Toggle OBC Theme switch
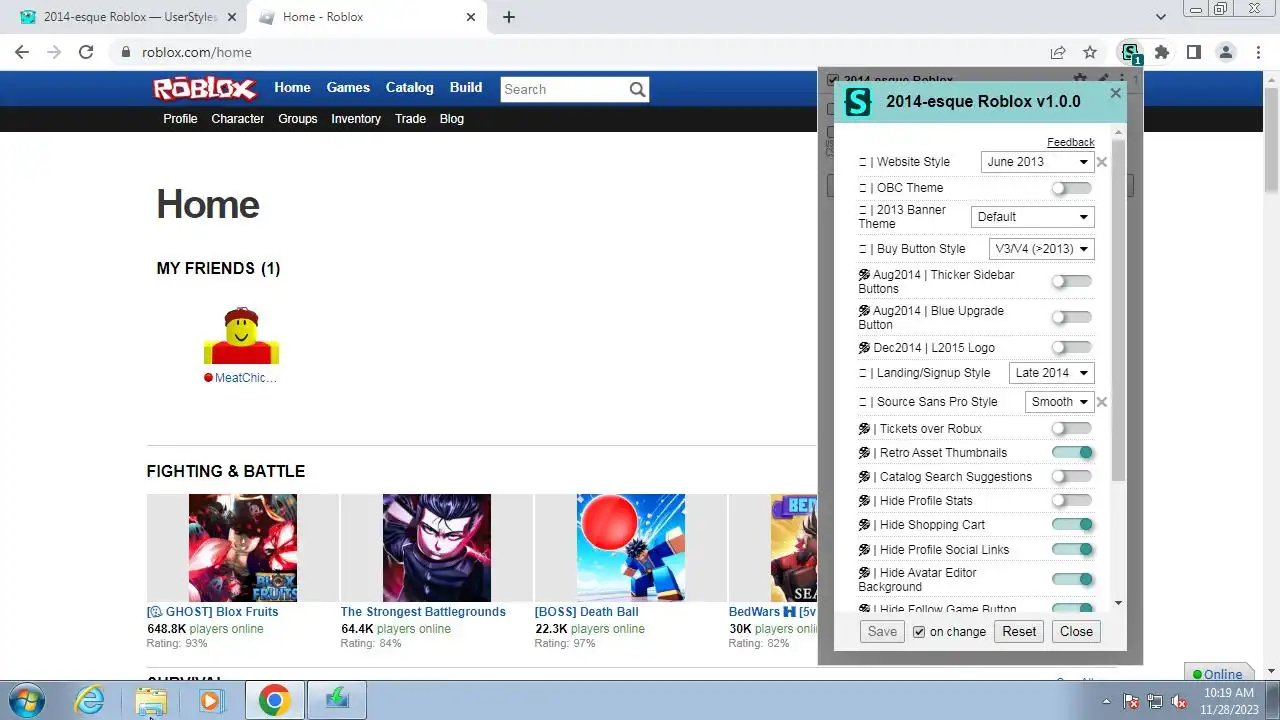The width and height of the screenshot is (1280, 720). pyautogui.click(x=1071, y=188)
